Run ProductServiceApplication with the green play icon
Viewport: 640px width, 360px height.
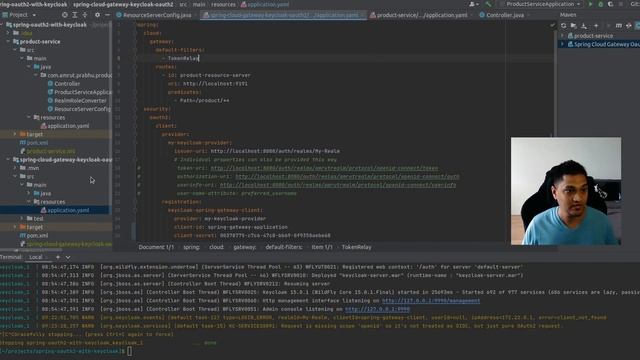pyautogui.click(x=590, y=4)
